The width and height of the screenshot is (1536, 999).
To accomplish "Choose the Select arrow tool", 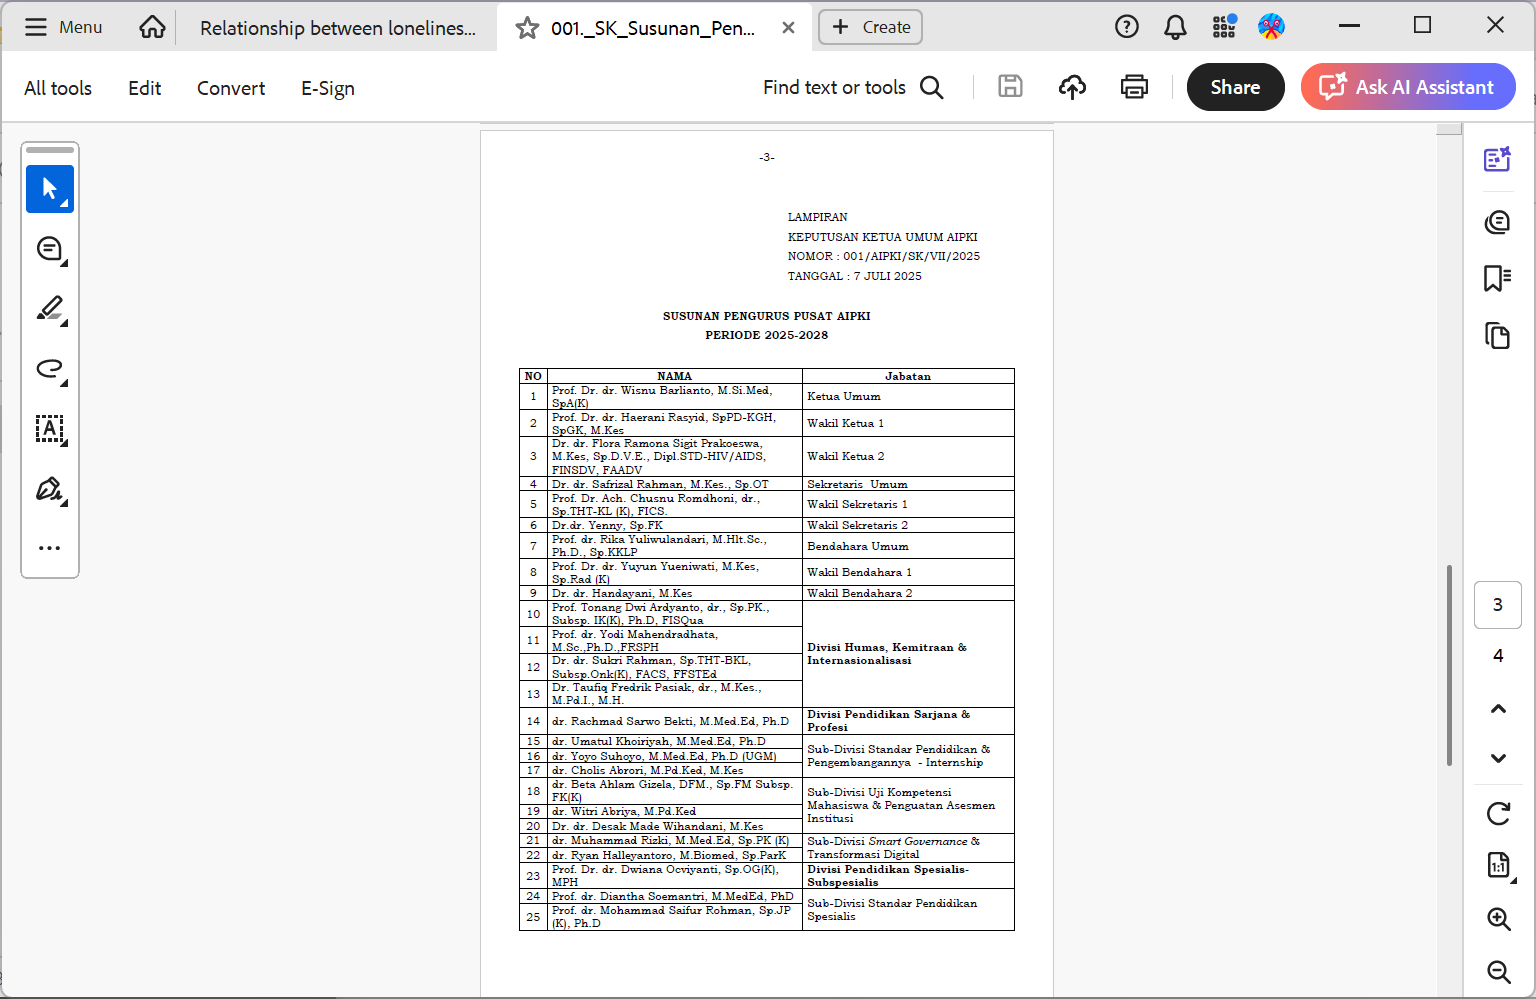I will point(50,189).
